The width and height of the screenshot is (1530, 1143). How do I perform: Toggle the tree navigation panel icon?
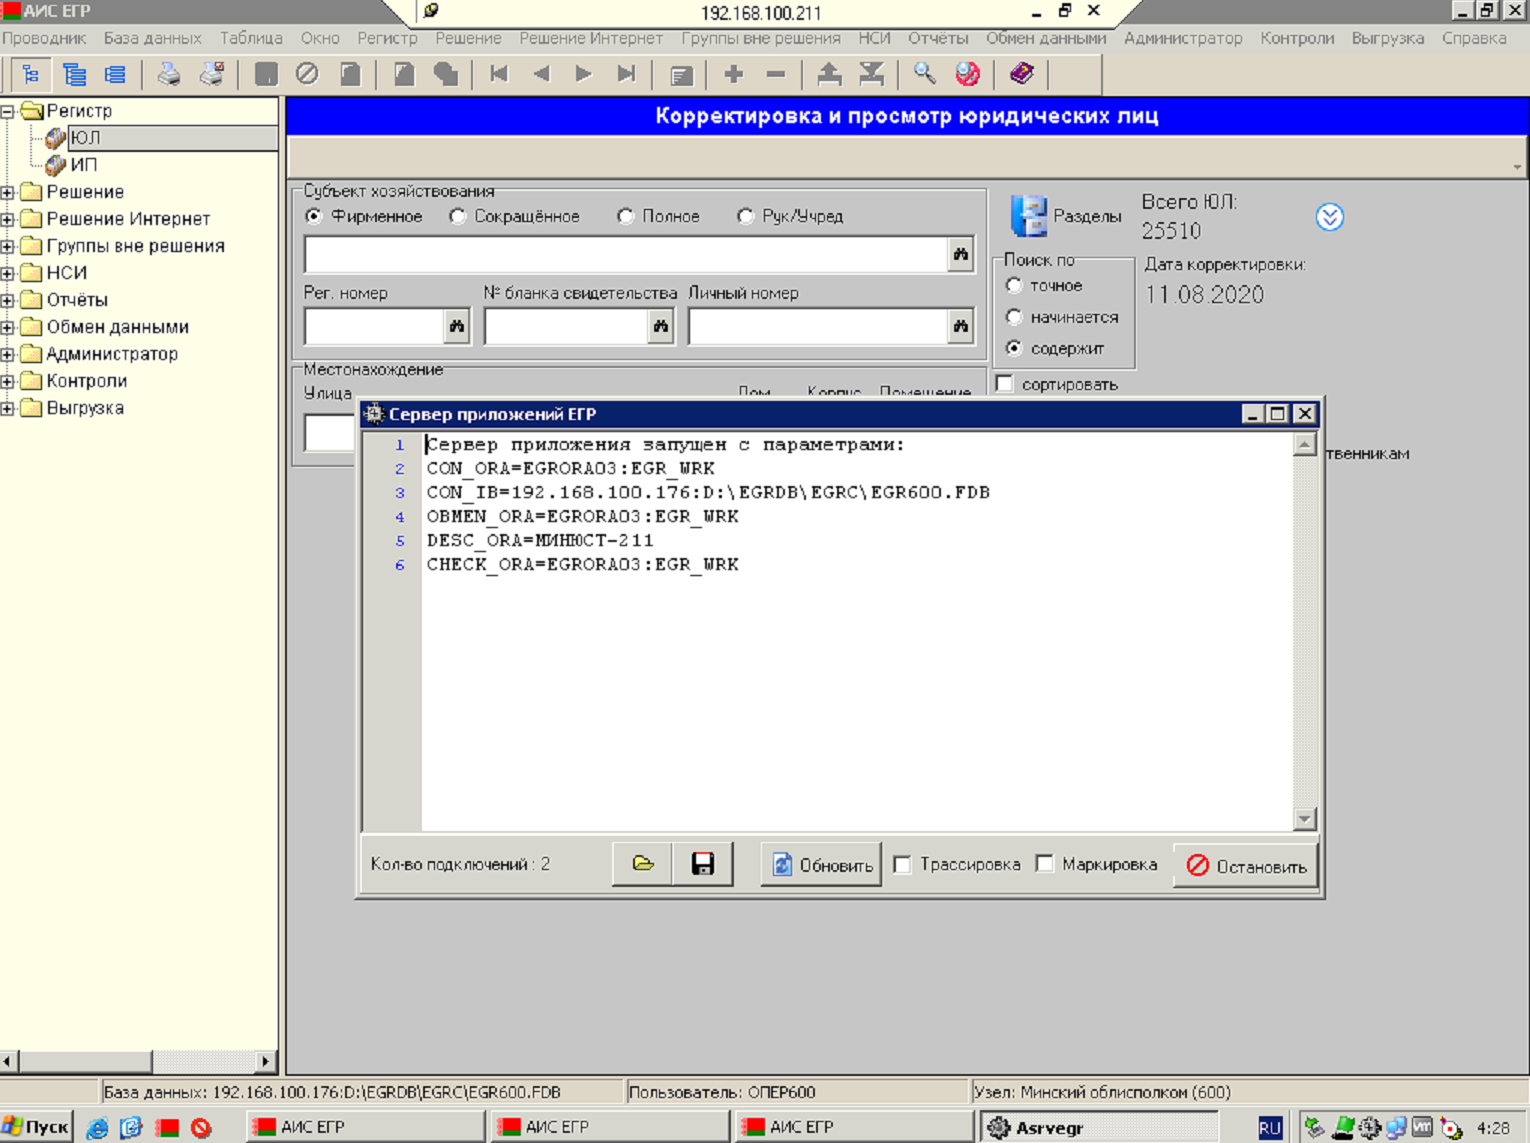(31, 74)
